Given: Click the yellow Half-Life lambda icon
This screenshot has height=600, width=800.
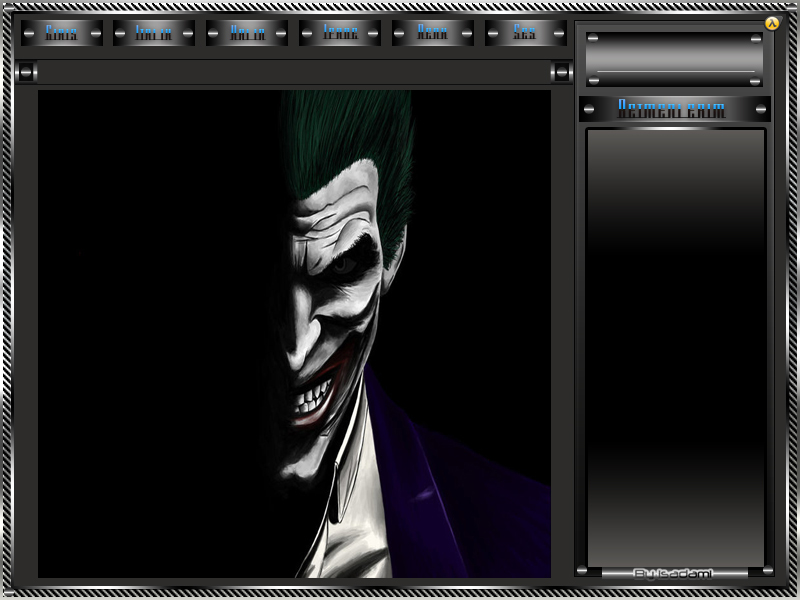Looking at the screenshot, I should click(772, 23).
